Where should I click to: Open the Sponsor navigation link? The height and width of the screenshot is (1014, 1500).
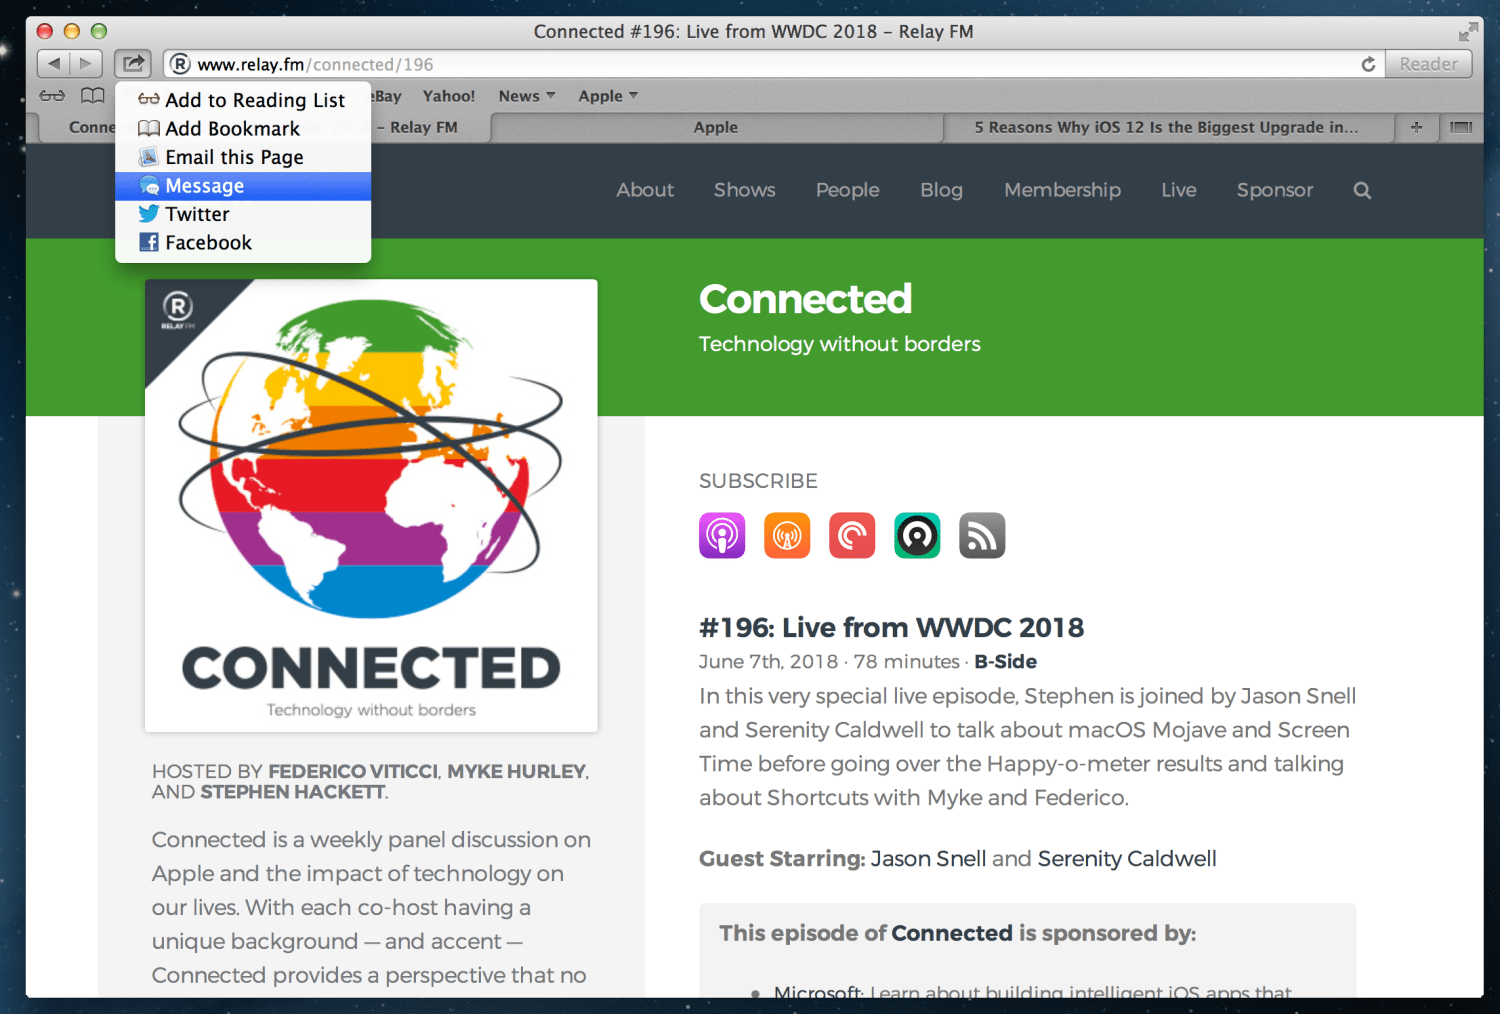click(x=1275, y=190)
